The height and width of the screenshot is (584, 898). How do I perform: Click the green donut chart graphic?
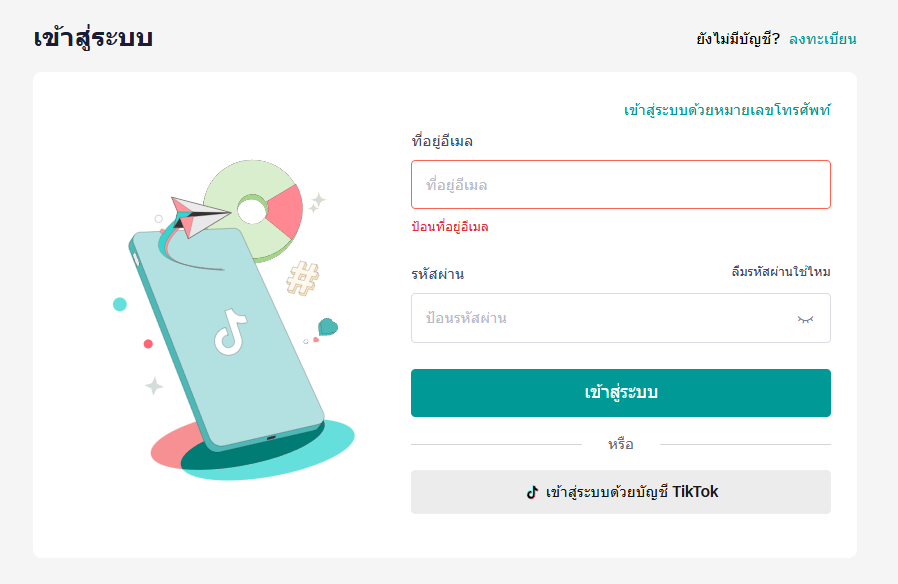(x=254, y=206)
